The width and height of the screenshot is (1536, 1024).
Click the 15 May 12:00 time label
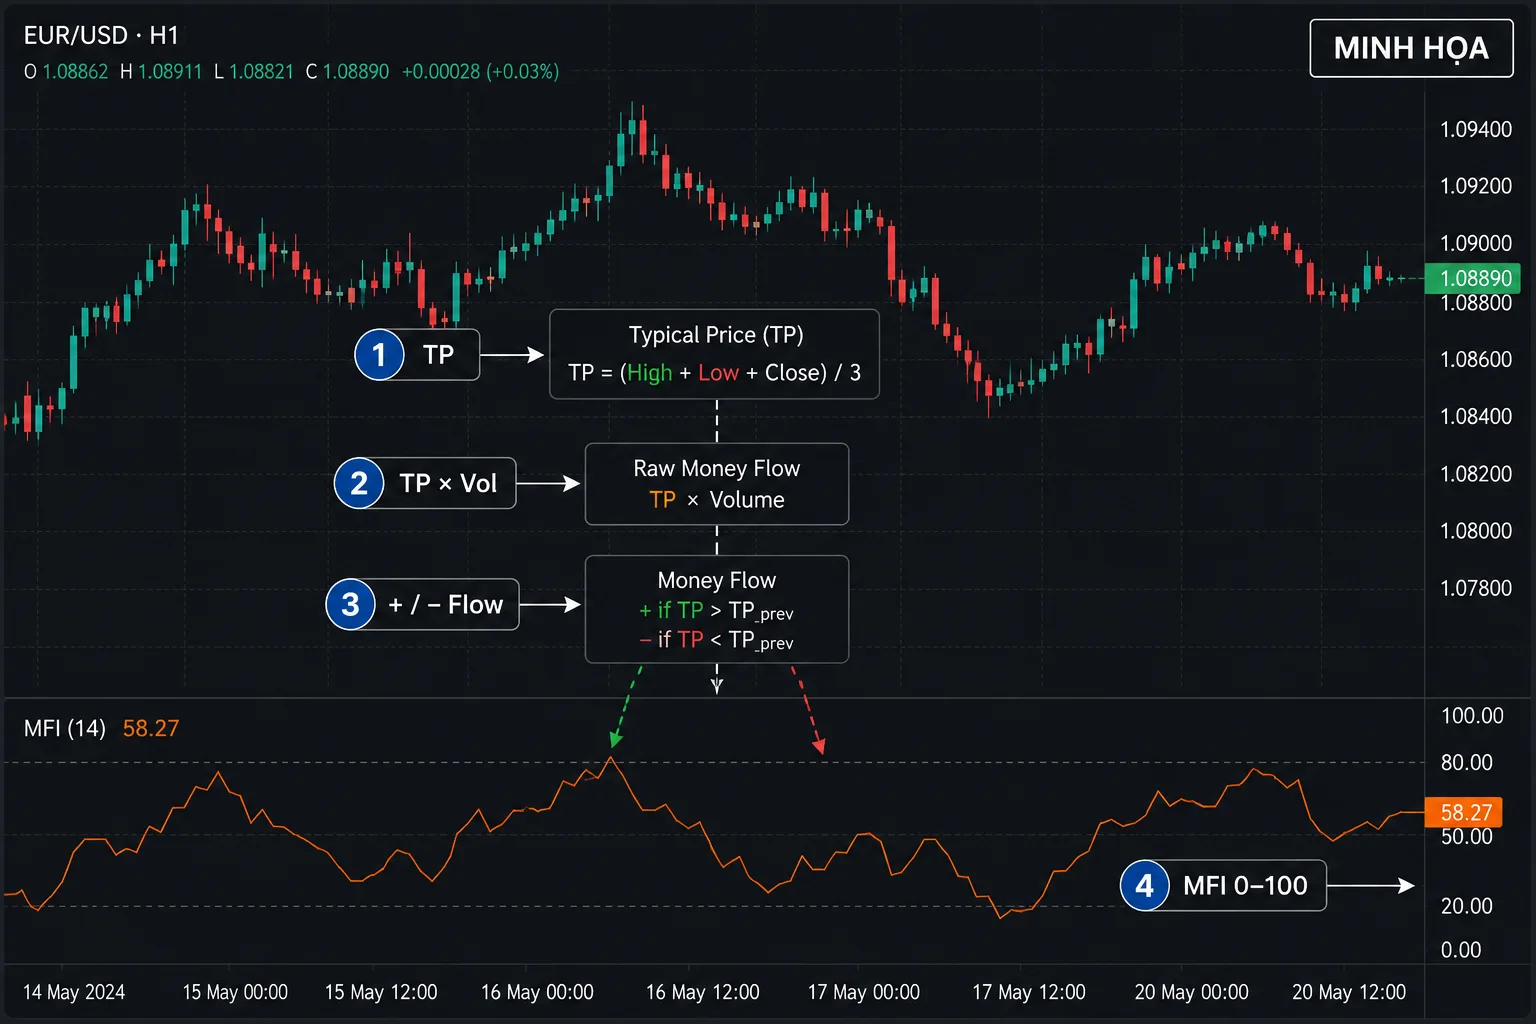381,992
